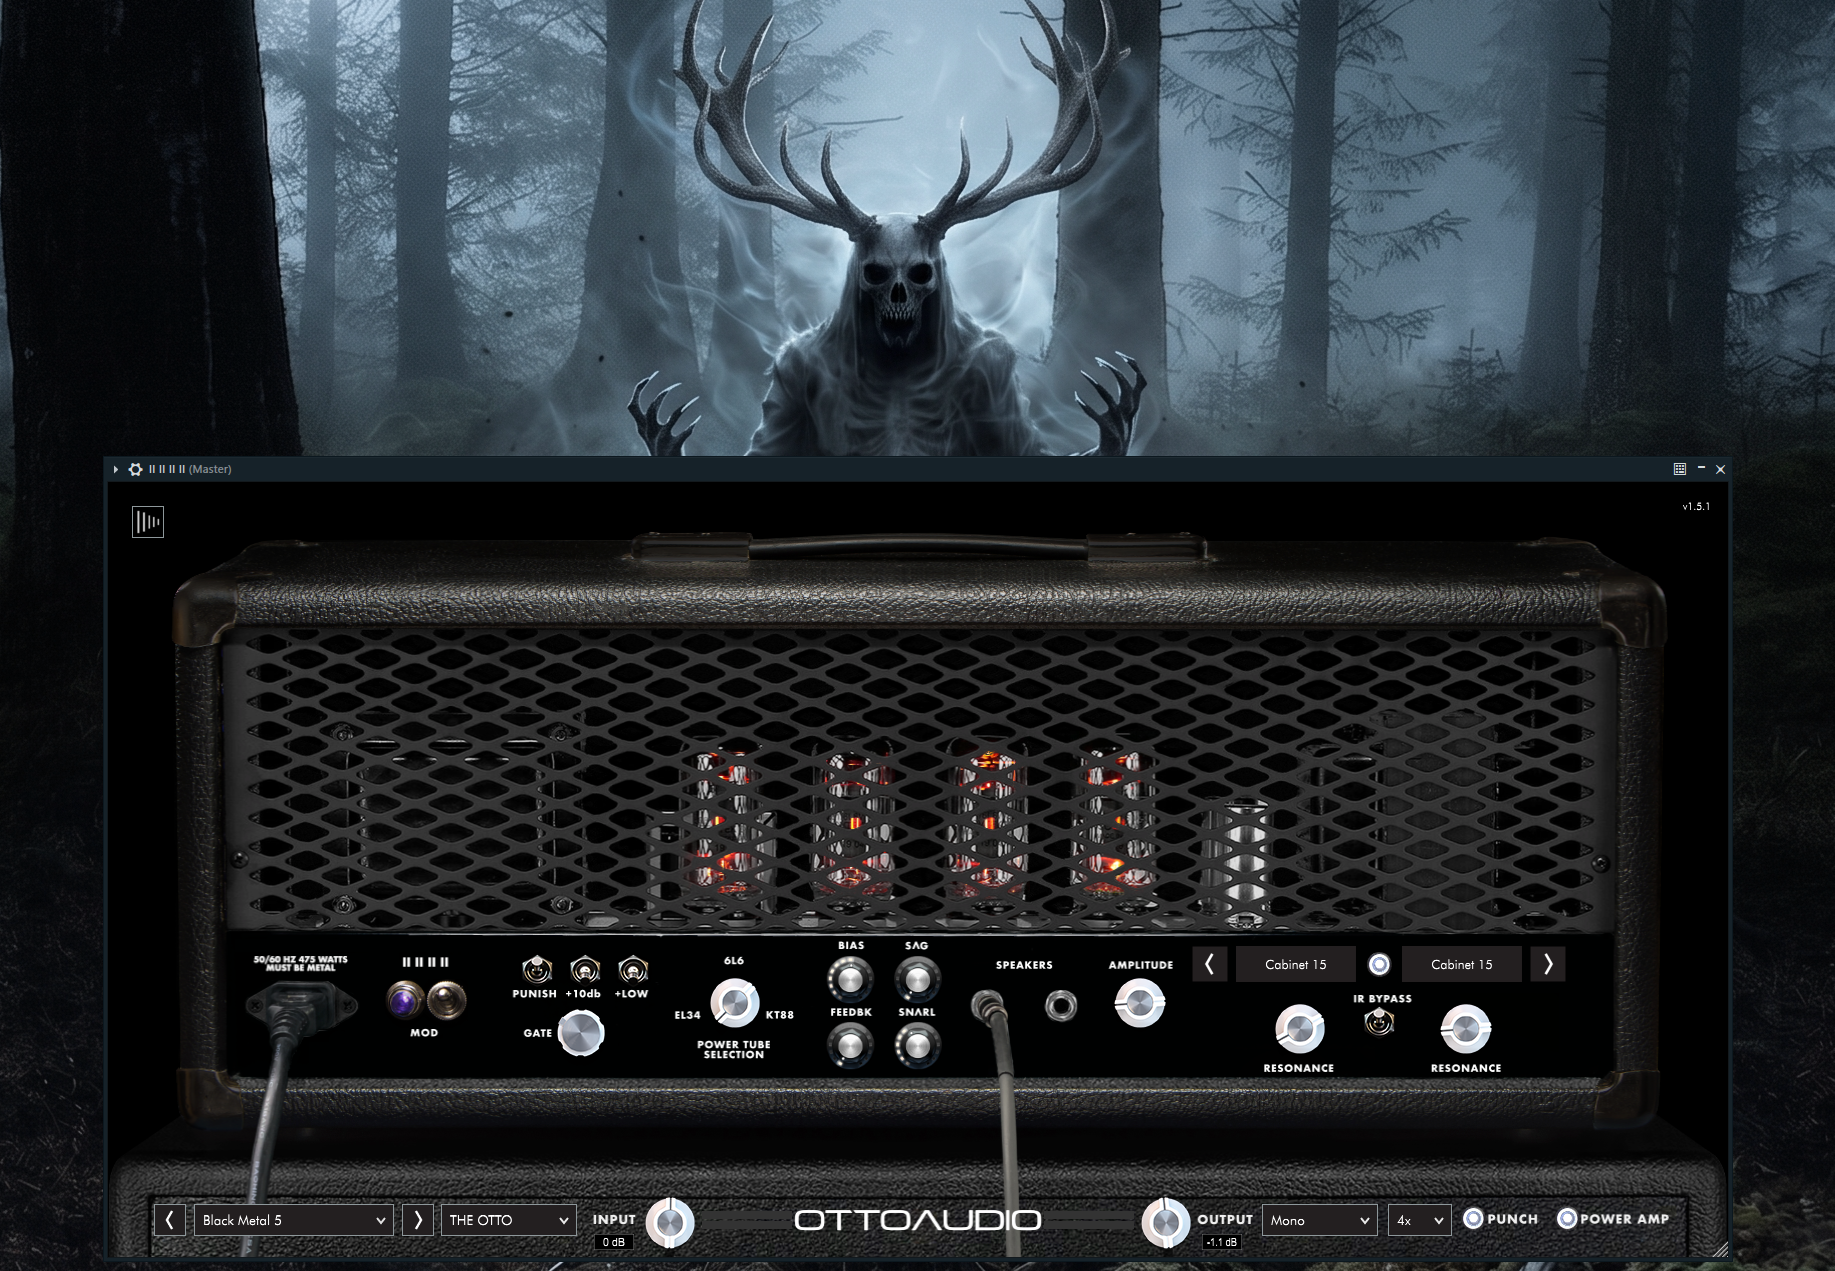Flip the MOD toggle switch
Image resolution: width=1835 pixels, height=1271 pixels.
click(x=445, y=1000)
